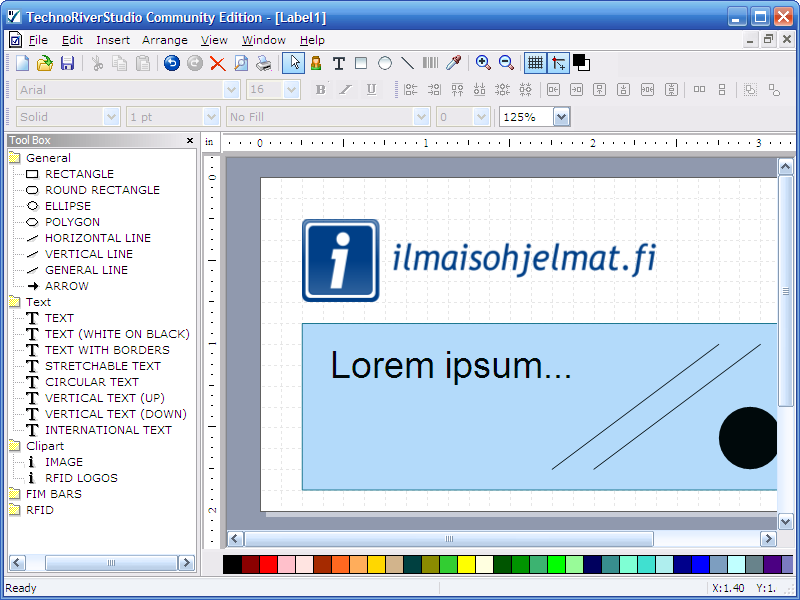800x600 pixels.
Task: Delete selection with the red X icon
Action: 218,63
